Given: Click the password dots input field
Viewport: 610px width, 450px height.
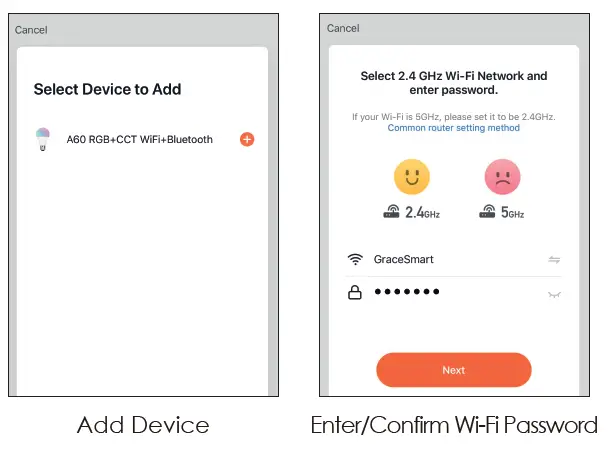Looking at the screenshot, I should tap(454, 292).
